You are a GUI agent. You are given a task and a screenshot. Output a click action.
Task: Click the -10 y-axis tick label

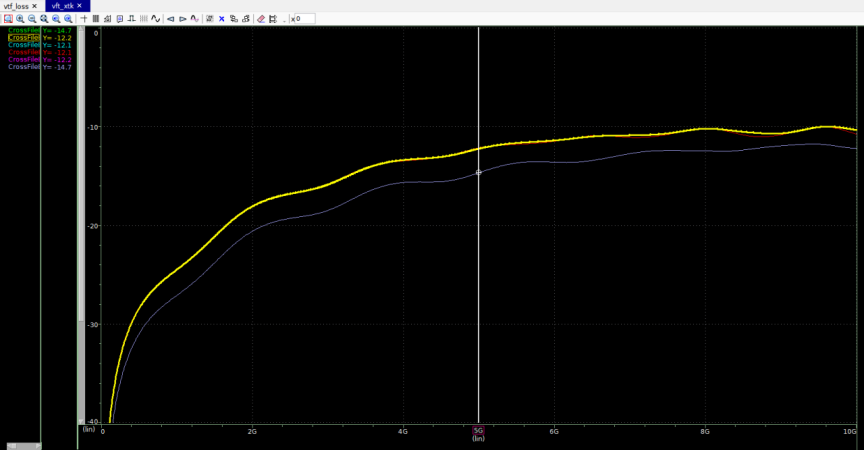pos(94,127)
